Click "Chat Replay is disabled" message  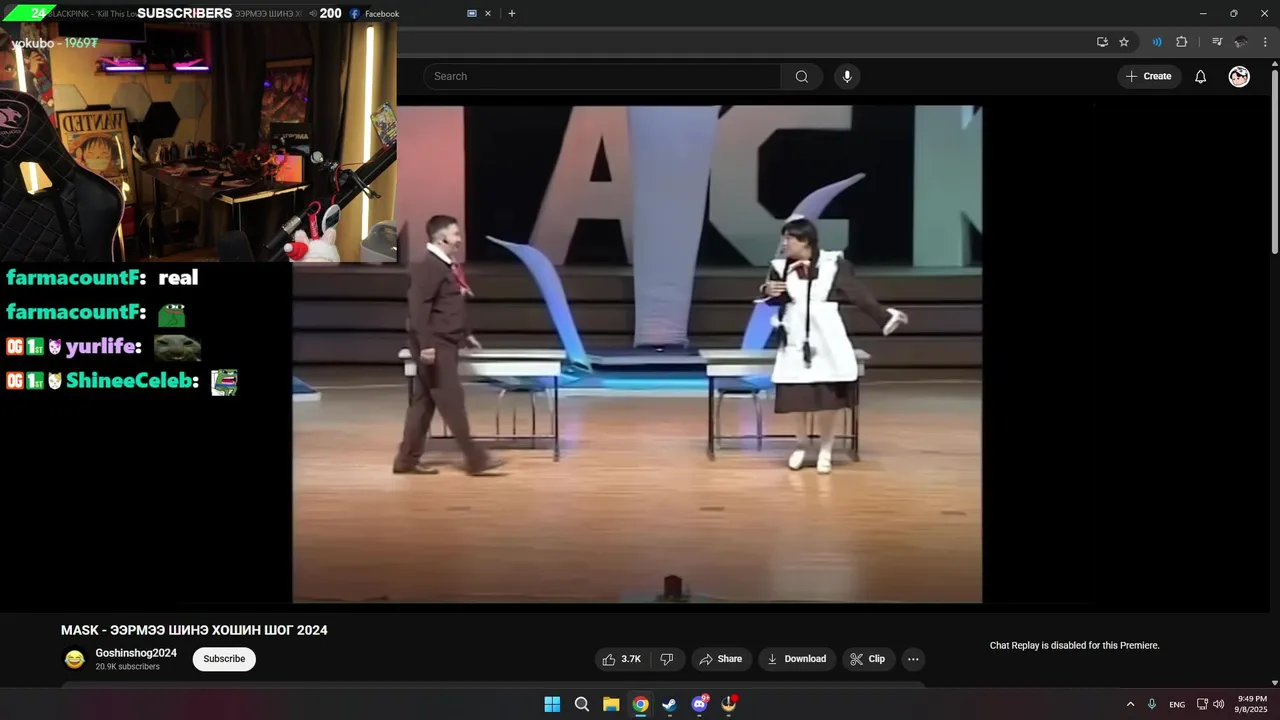(x=1075, y=646)
